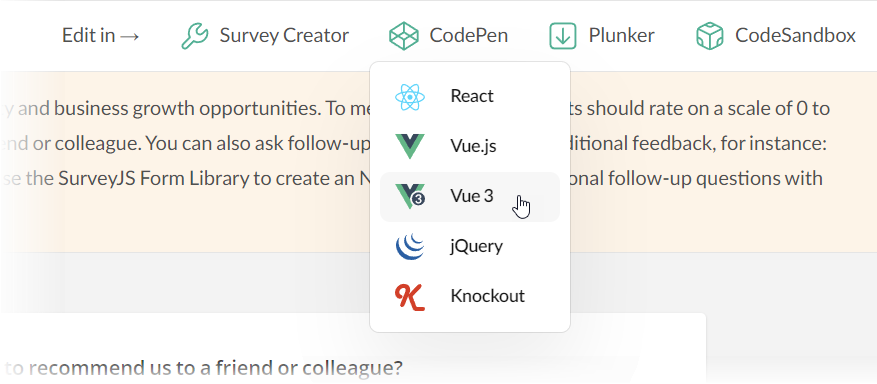Click the React atom logo
Image resolution: width=877 pixels, height=384 pixels.
click(410, 97)
